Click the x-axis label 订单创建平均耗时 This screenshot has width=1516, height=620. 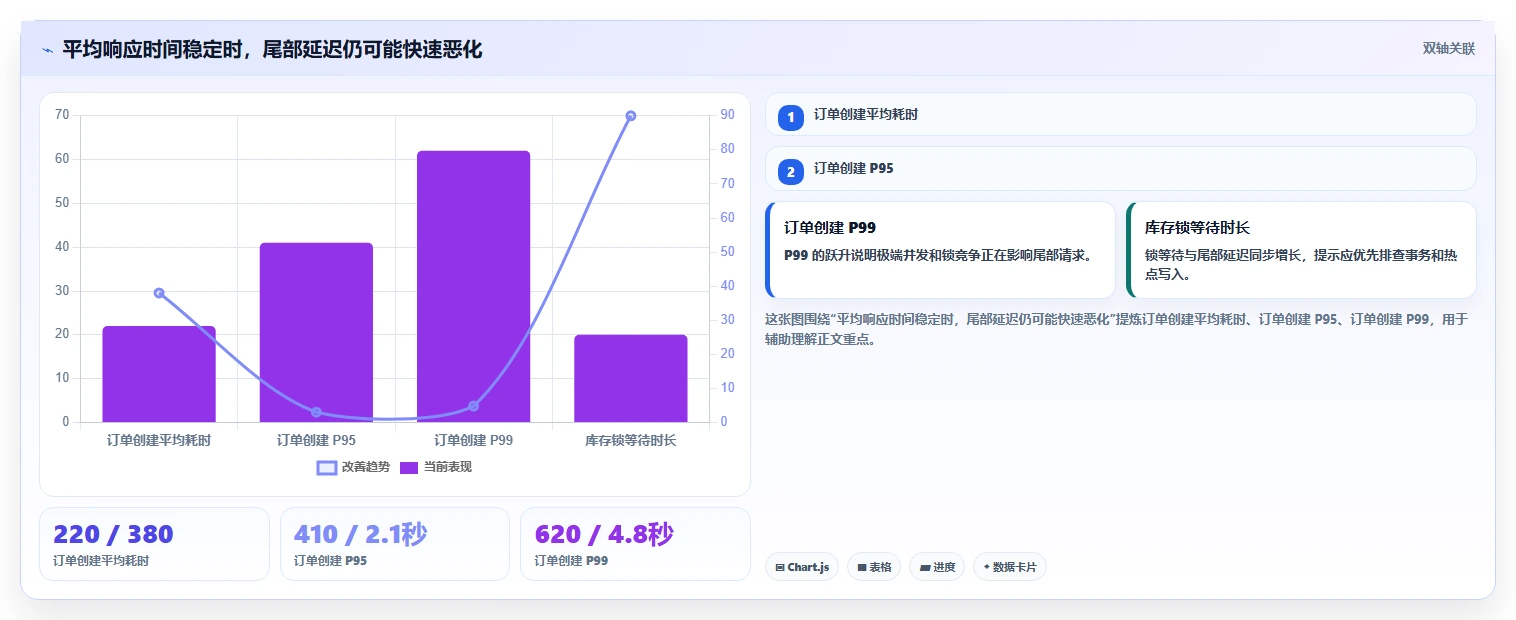159,440
